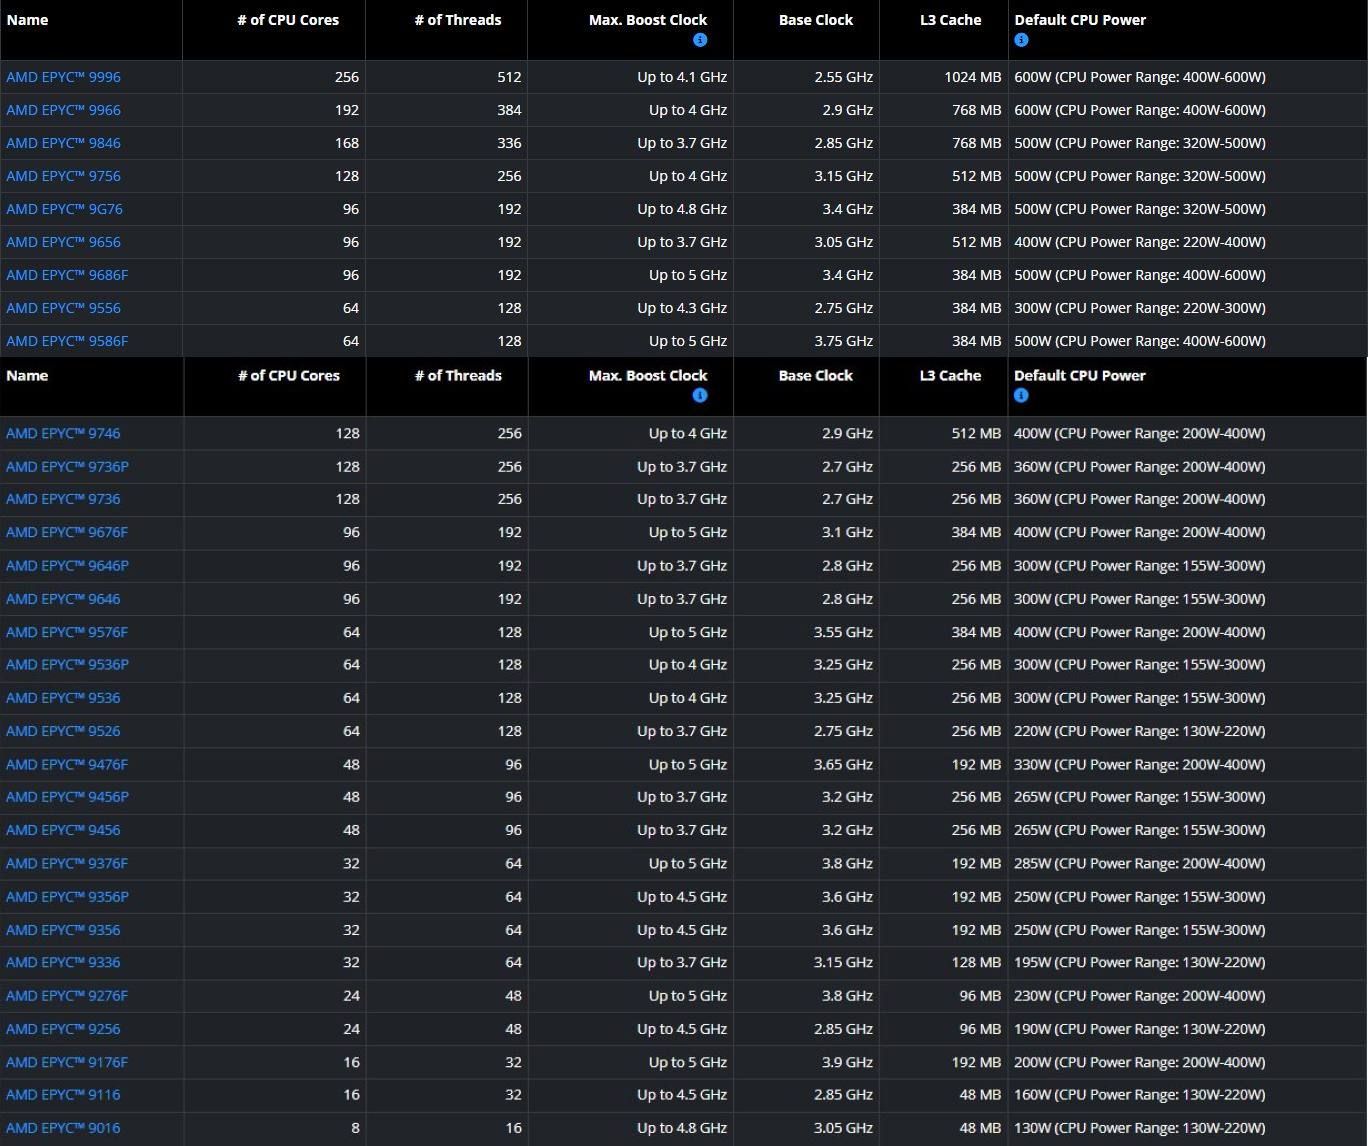Click the Max. Boost Clock info icon above EPYC 9996

(x=700, y=40)
